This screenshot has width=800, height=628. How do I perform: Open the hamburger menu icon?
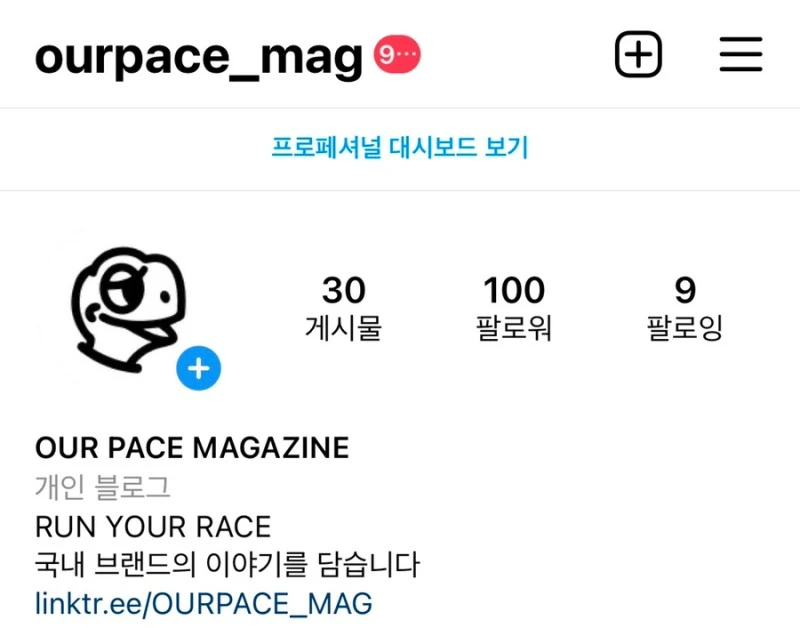pyautogui.click(x=741, y=54)
